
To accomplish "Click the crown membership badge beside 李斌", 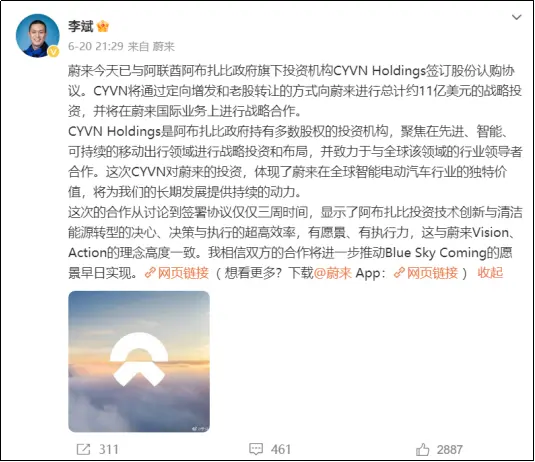I will pos(103,26).
